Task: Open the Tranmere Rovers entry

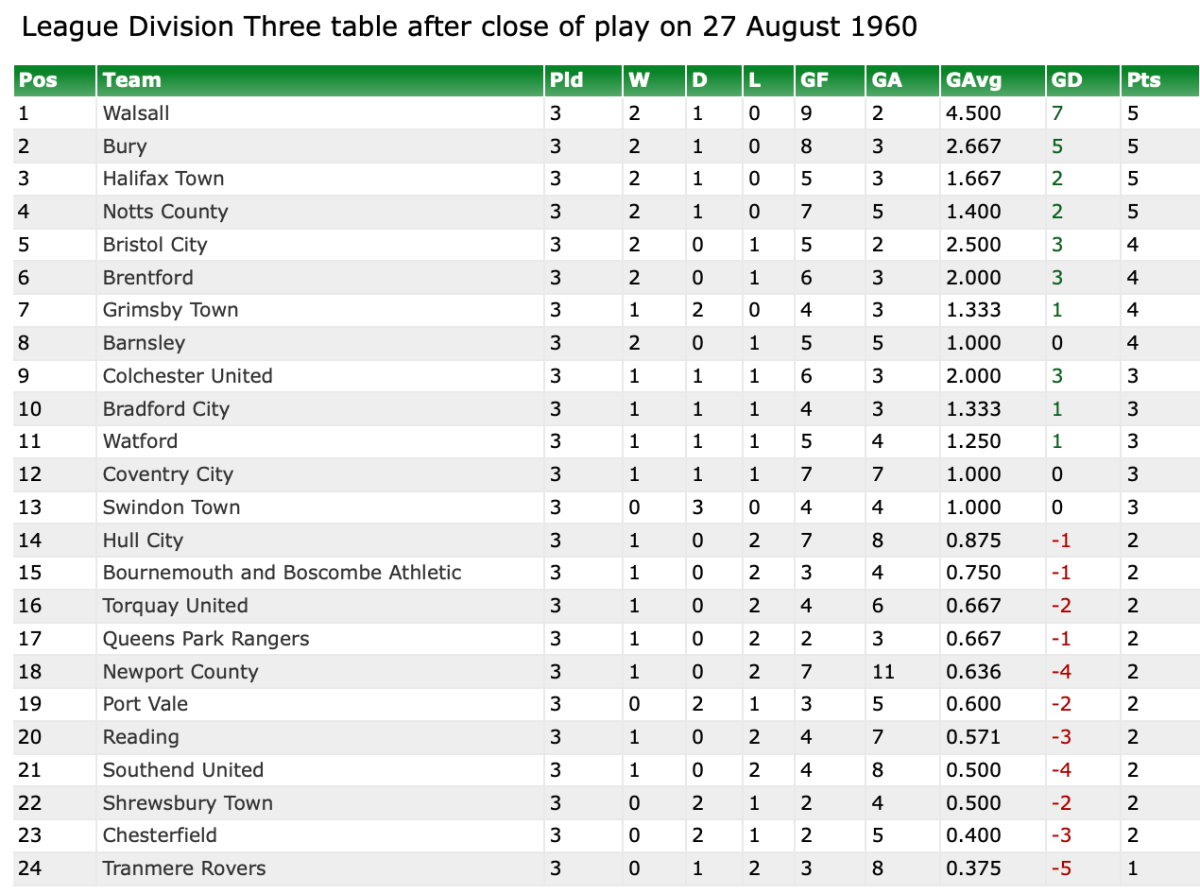Action: click(184, 868)
